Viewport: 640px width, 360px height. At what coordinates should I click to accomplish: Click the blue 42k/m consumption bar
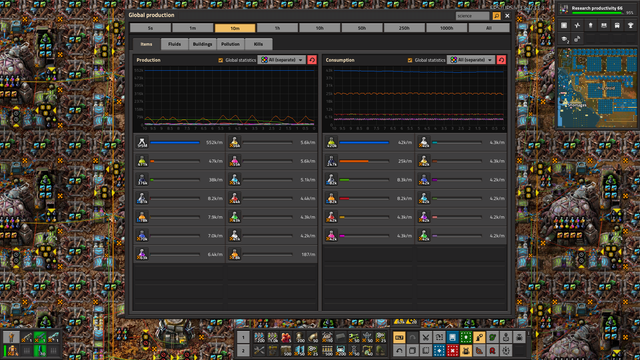(x=364, y=142)
